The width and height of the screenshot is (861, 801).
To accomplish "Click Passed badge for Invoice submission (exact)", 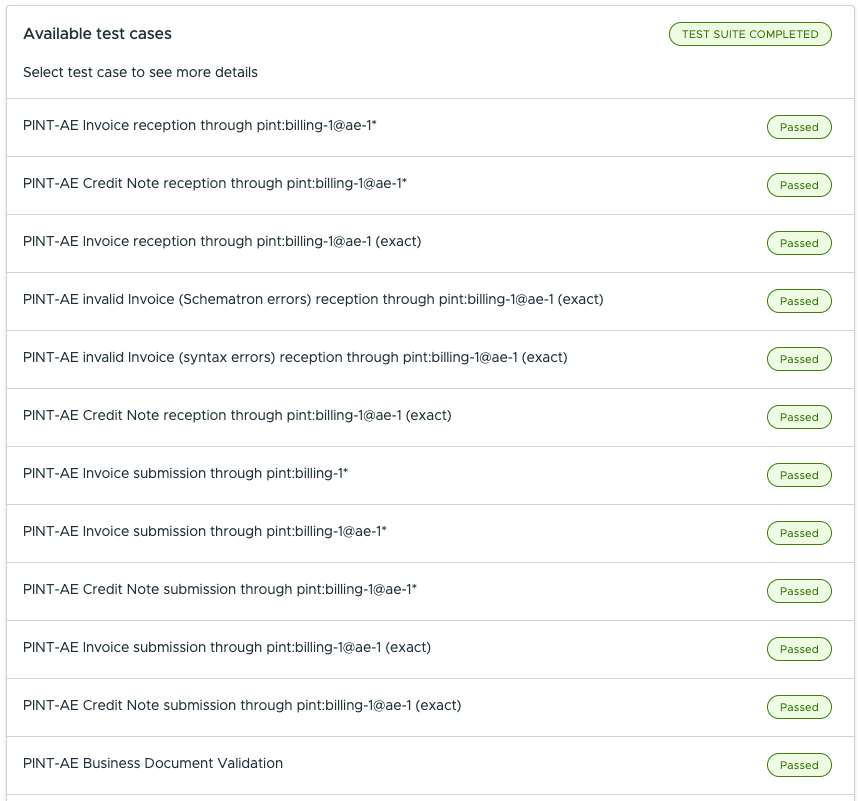I will pyautogui.click(x=799, y=649).
